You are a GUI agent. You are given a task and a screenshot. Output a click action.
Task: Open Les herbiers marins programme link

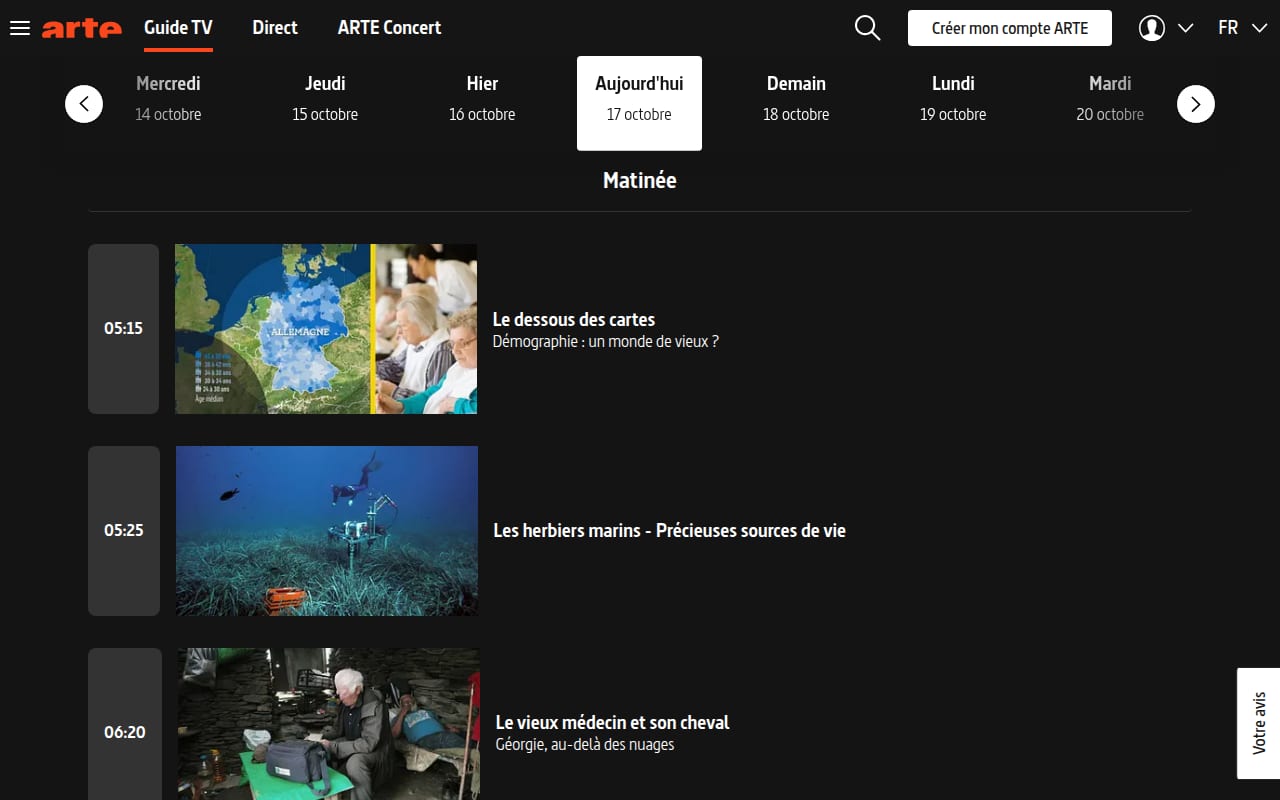point(670,530)
